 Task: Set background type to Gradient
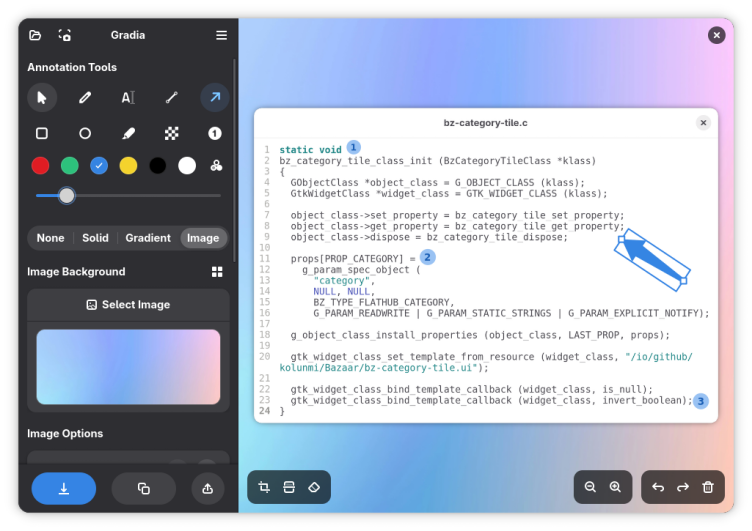(148, 238)
